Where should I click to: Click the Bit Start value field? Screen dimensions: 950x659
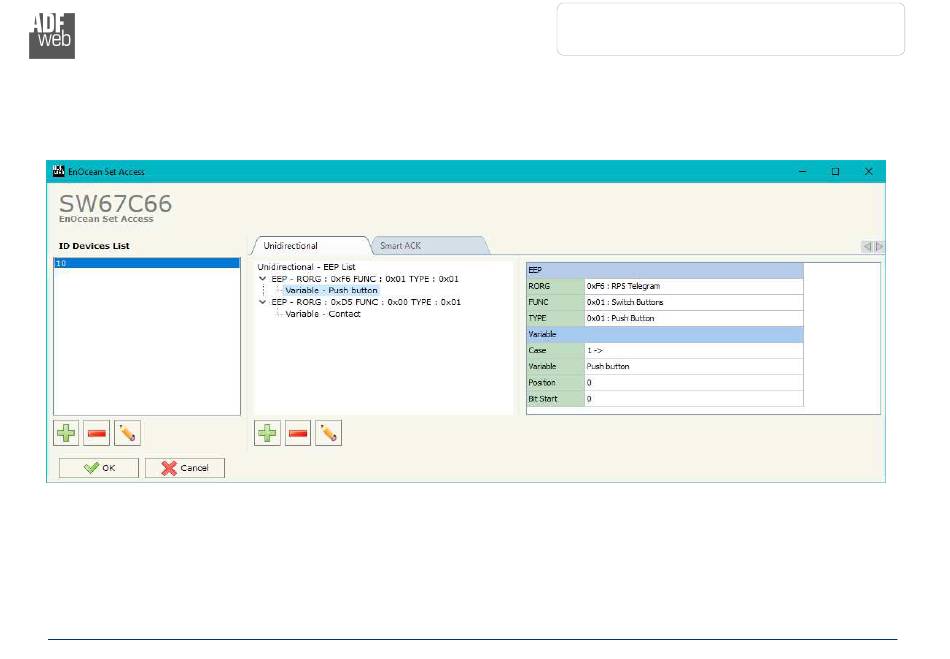tap(693, 399)
